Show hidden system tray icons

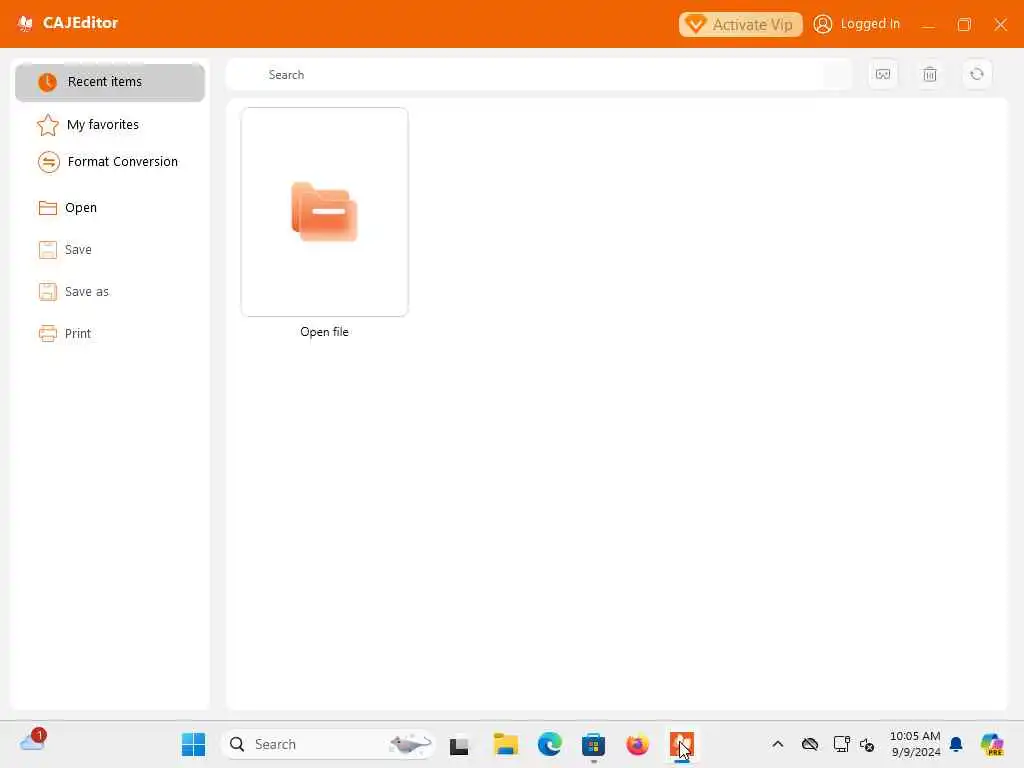(x=778, y=744)
